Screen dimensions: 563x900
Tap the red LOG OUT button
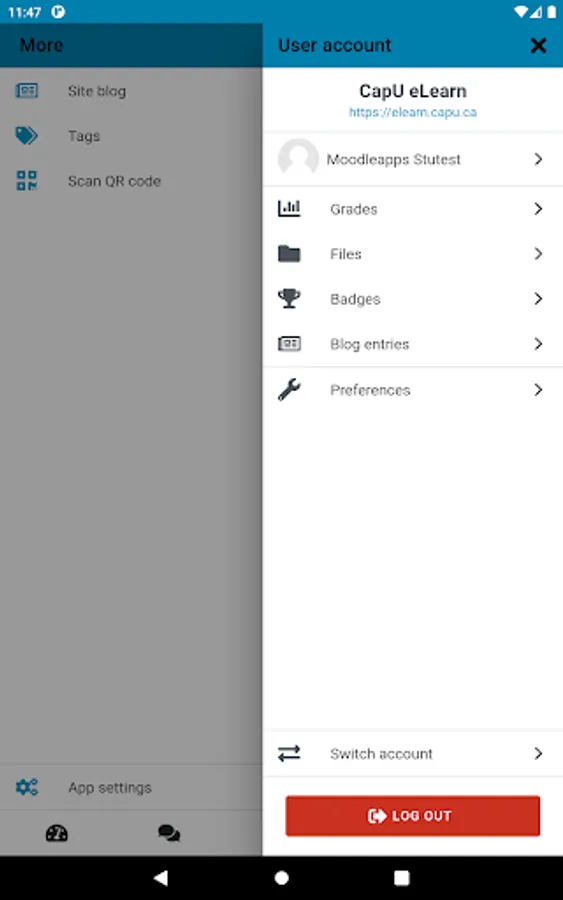click(x=413, y=816)
